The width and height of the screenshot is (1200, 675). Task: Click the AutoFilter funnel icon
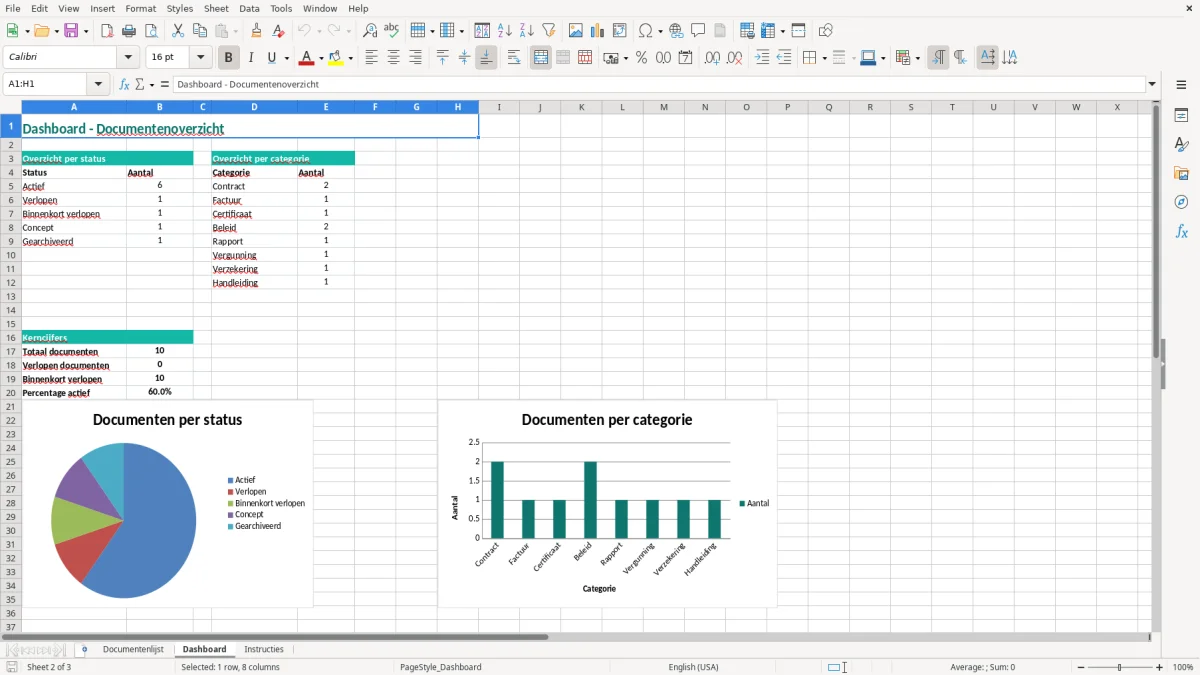(549, 31)
